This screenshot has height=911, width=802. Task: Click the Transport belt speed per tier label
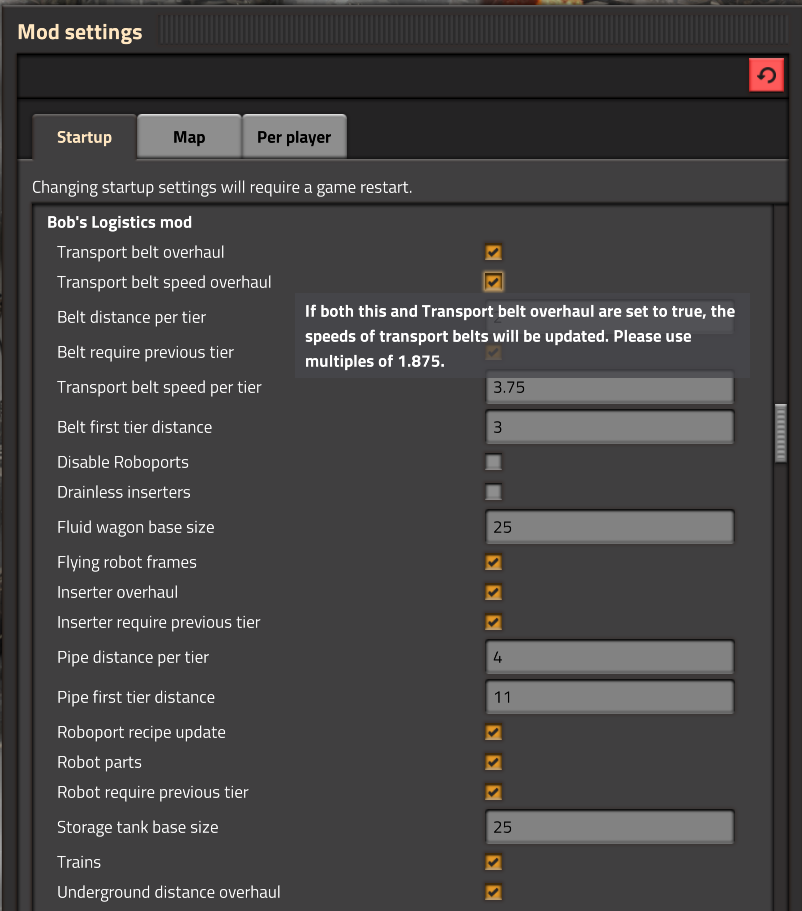click(x=159, y=388)
